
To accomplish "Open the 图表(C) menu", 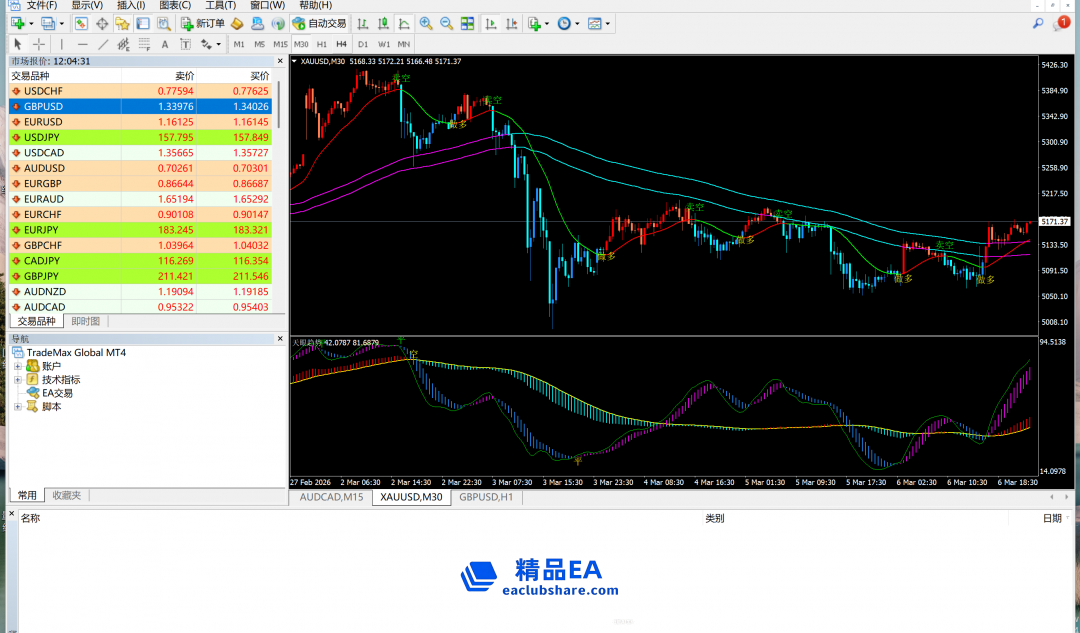I will 175,5.
